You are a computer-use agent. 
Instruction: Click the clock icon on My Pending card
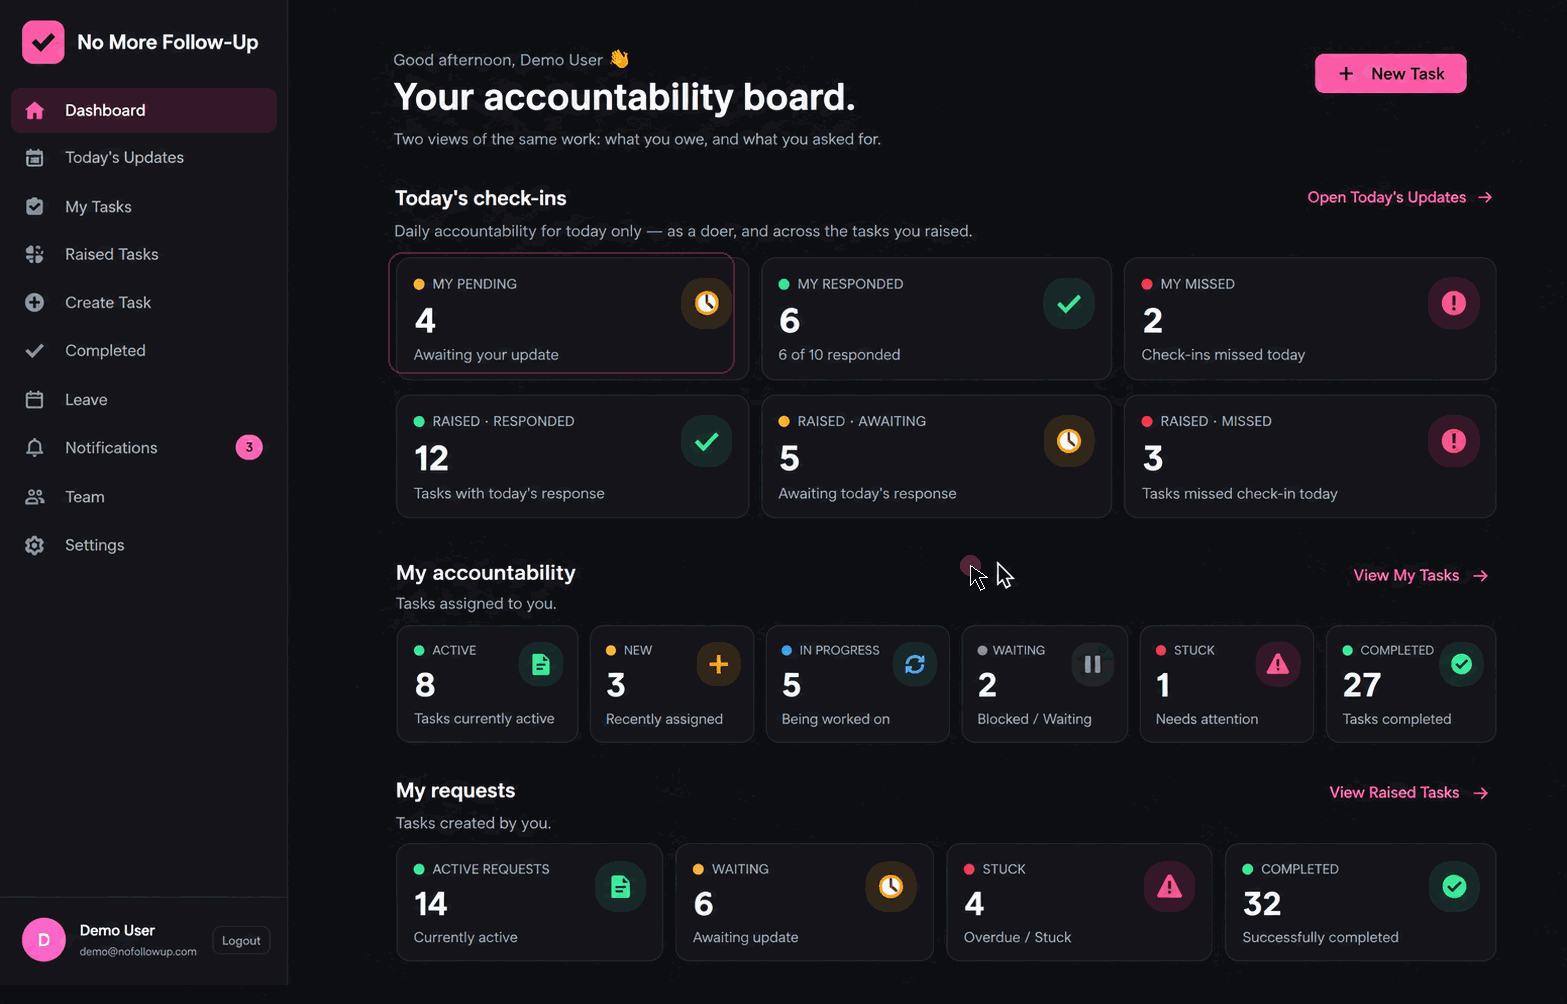[x=707, y=303]
